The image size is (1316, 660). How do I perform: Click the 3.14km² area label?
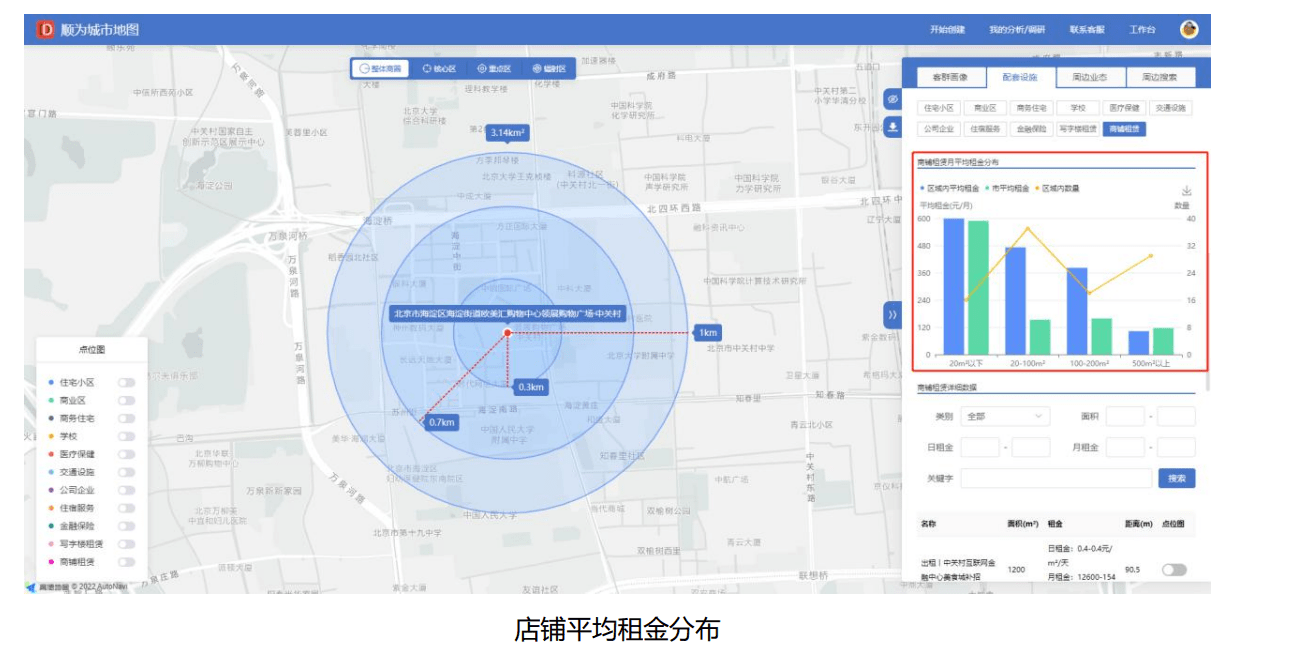(x=508, y=132)
